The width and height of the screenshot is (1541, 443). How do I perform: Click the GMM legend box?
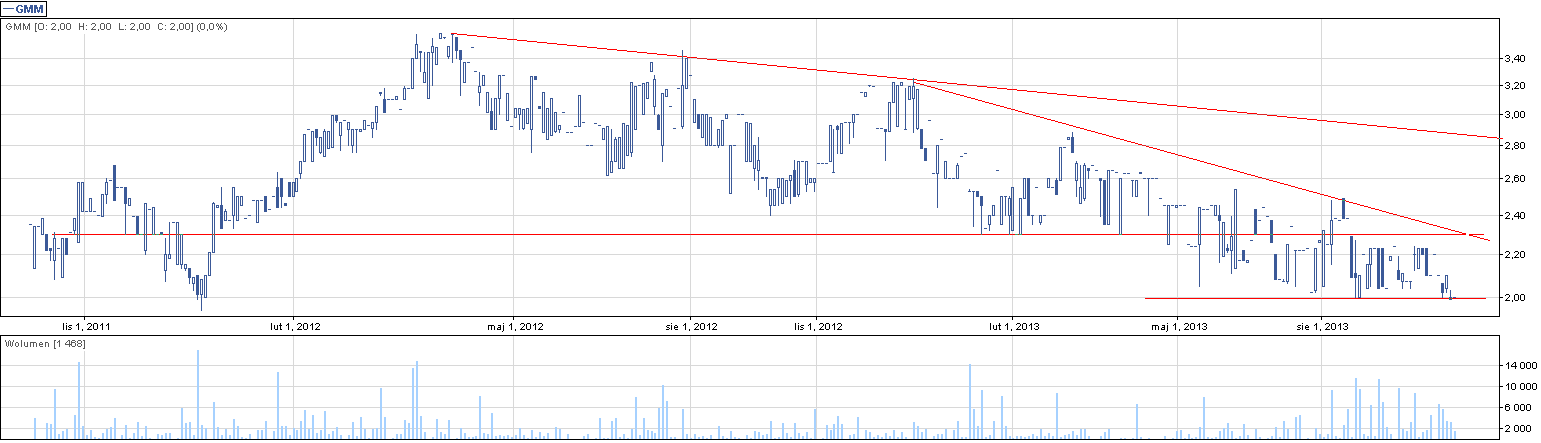click(x=25, y=8)
